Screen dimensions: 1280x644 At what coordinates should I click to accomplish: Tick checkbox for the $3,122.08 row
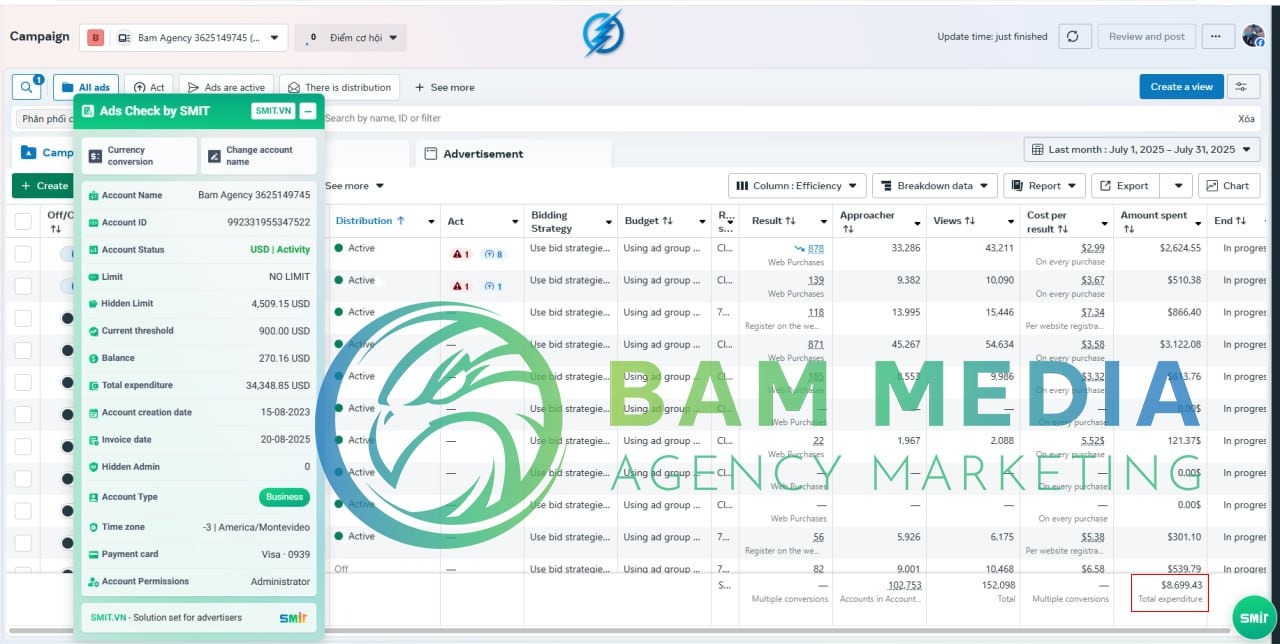pos(23,350)
